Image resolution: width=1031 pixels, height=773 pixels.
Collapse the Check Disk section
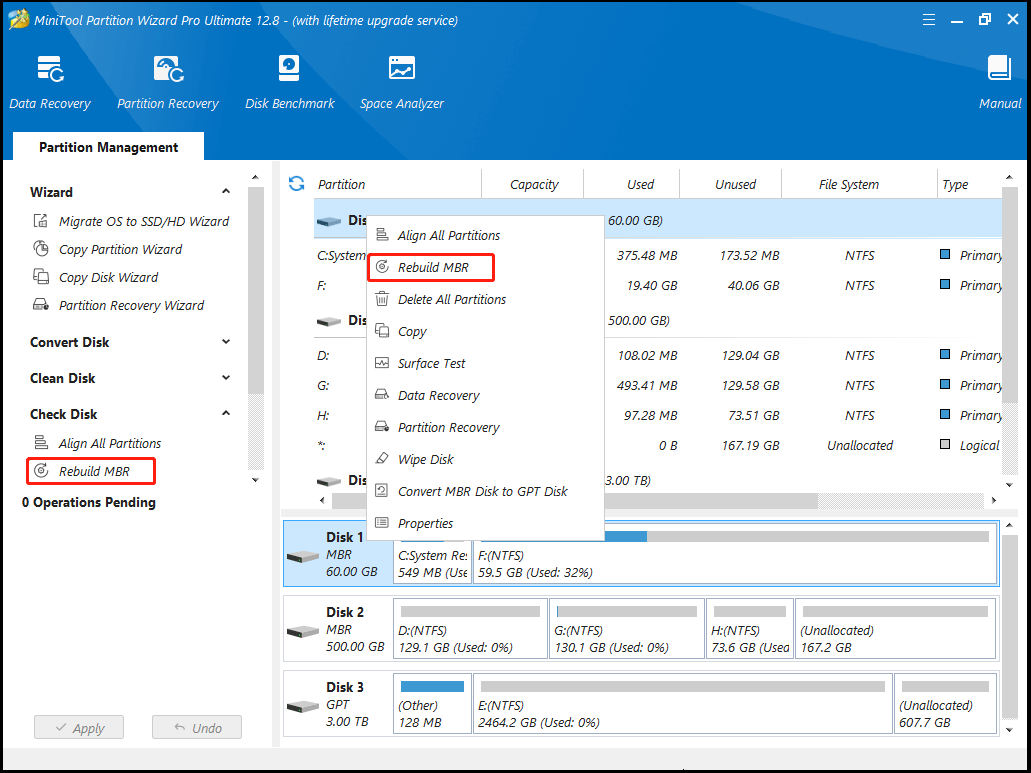click(x=226, y=414)
